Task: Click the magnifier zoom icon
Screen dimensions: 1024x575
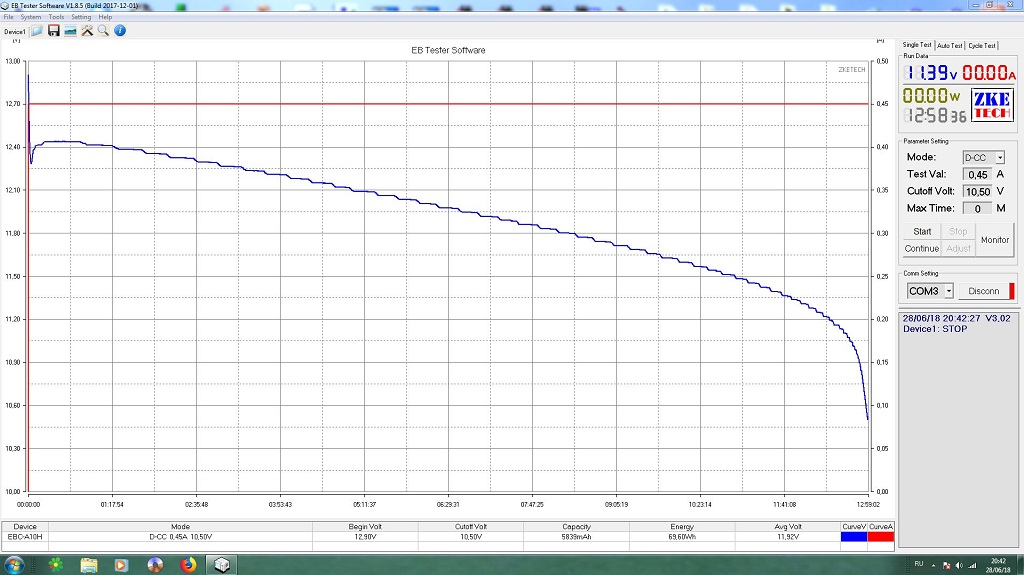Action: 103,31
